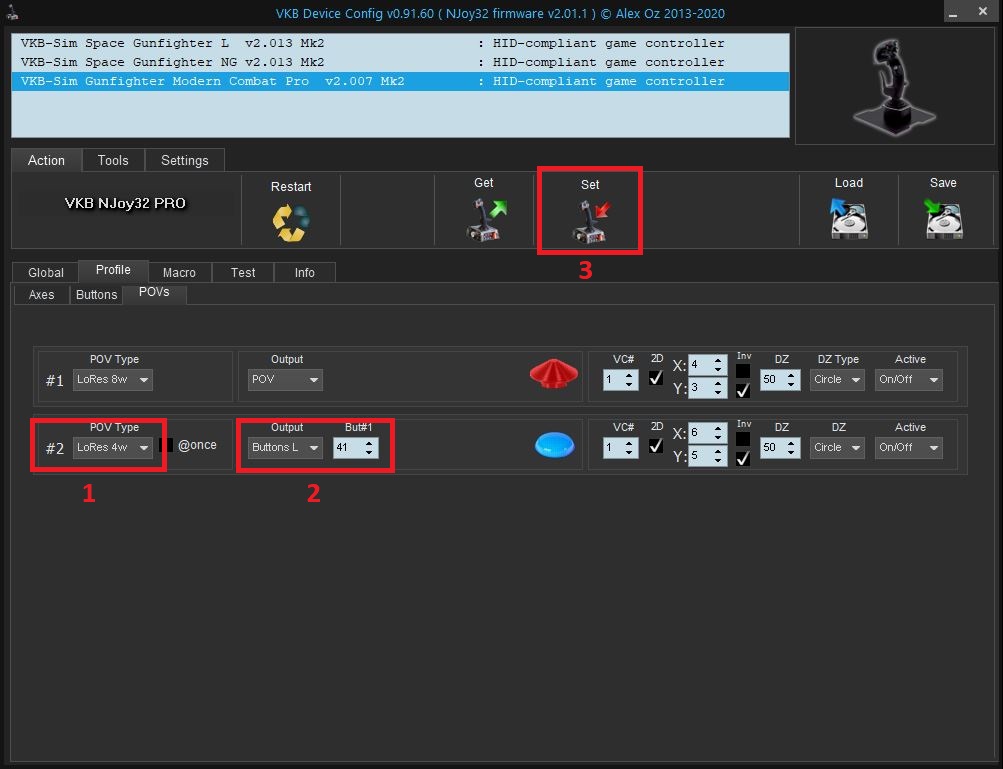Click the Get joystick icon
Viewport: 1003px width, 769px height.
pos(486,219)
